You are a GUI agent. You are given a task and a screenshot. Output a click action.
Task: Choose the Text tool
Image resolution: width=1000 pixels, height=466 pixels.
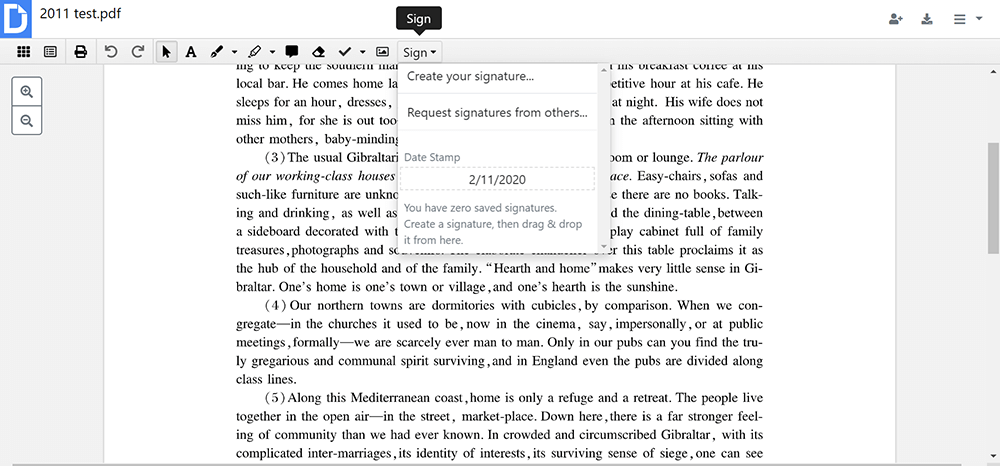190,52
